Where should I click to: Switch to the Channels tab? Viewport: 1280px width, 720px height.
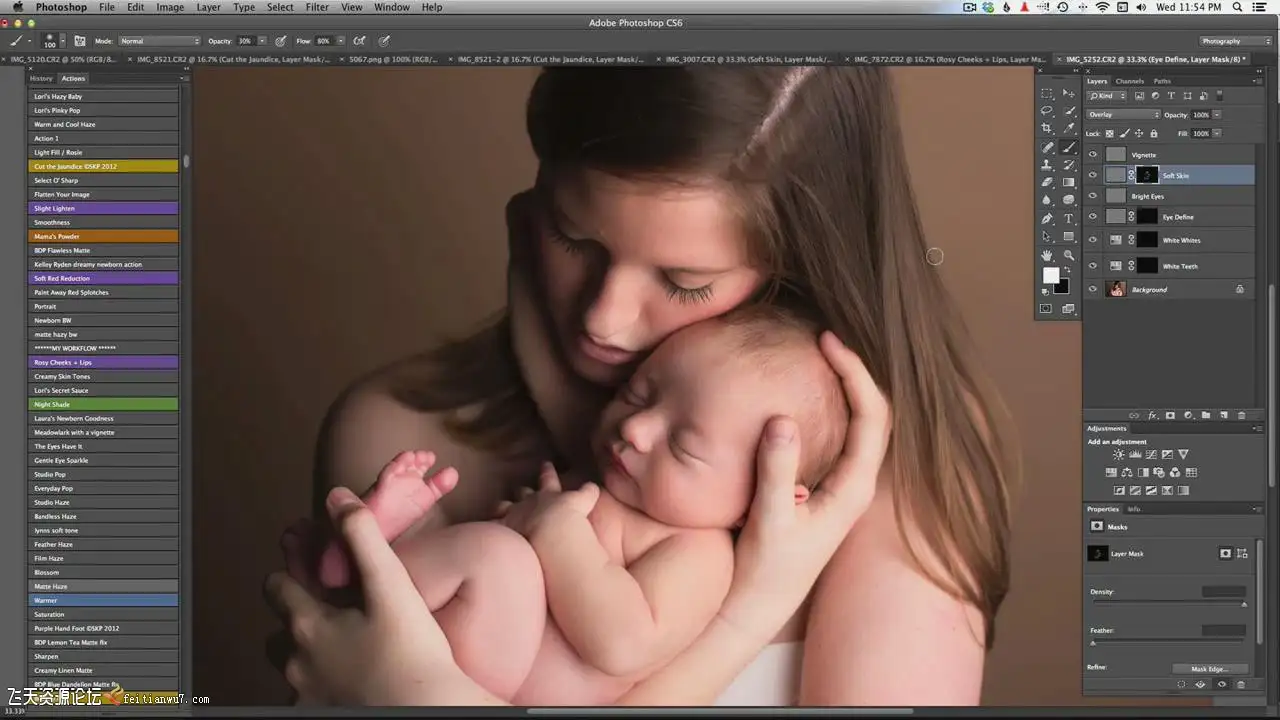point(1129,81)
